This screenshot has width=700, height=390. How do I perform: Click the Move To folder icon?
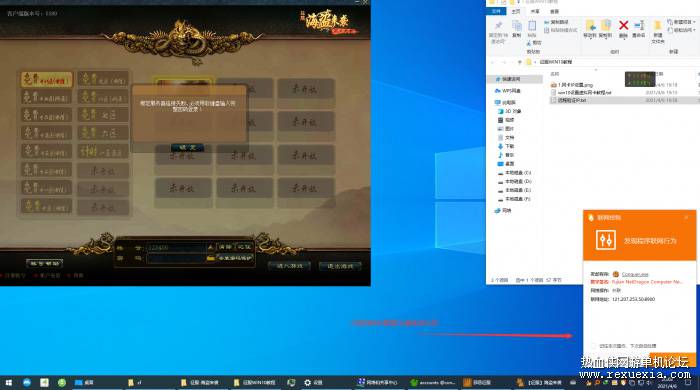590,25
